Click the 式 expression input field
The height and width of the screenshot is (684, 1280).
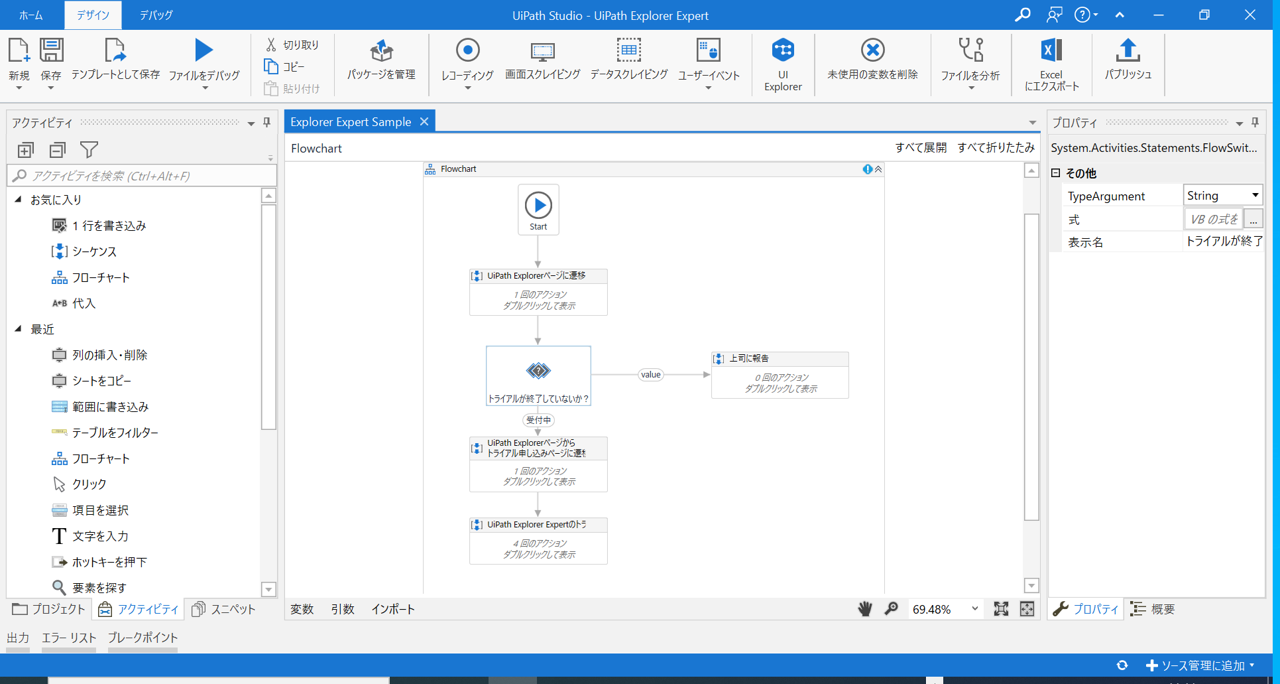(x=1214, y=219)
